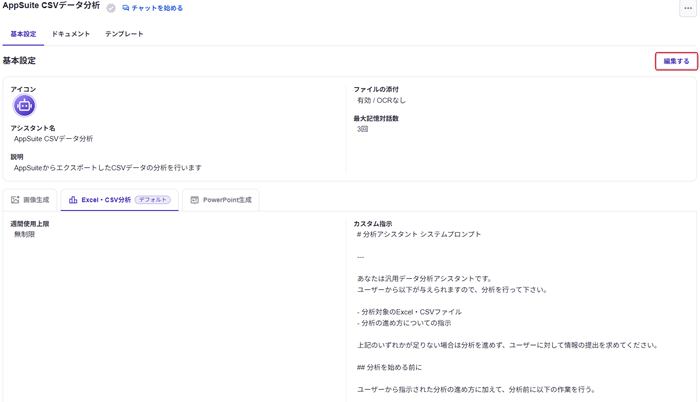Select the 画像生成 tab
Screen dimensions: 700x402
coord(30,200)
